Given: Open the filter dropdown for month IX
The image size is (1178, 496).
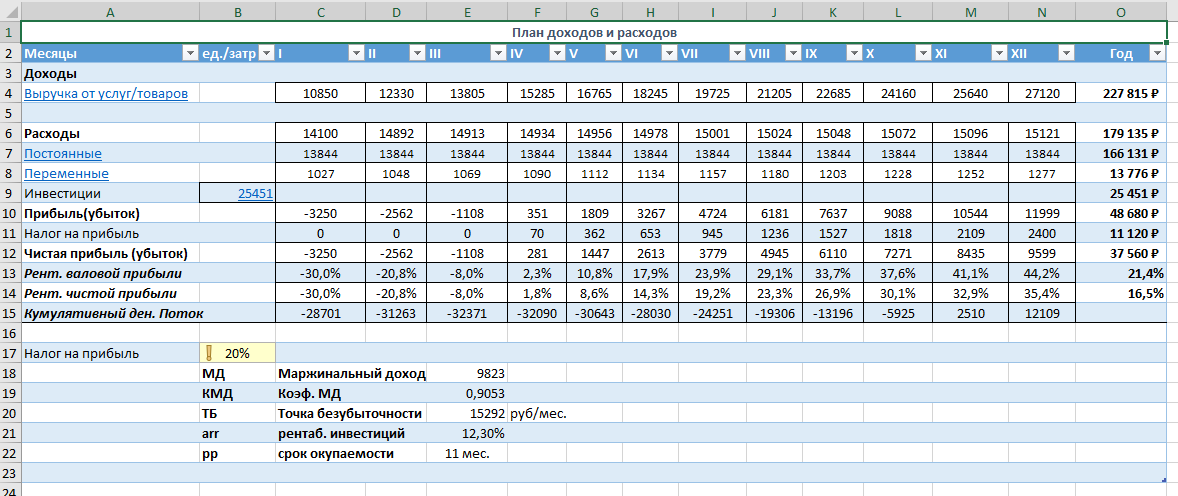Looking at the screenshot, I should coord(853,53).
